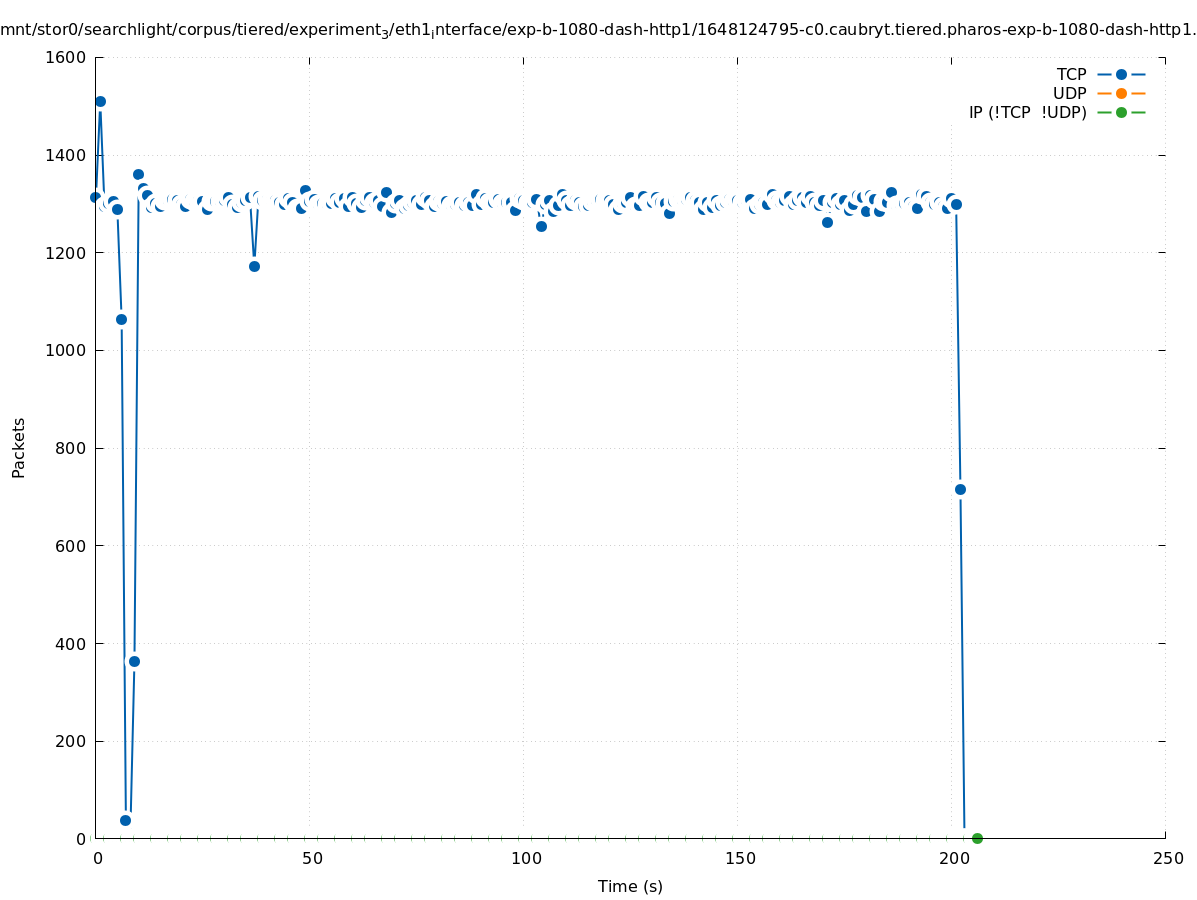1197x900 pixels.
Task: Click the 250 x-axis tick label
Action: point(1167,859)
